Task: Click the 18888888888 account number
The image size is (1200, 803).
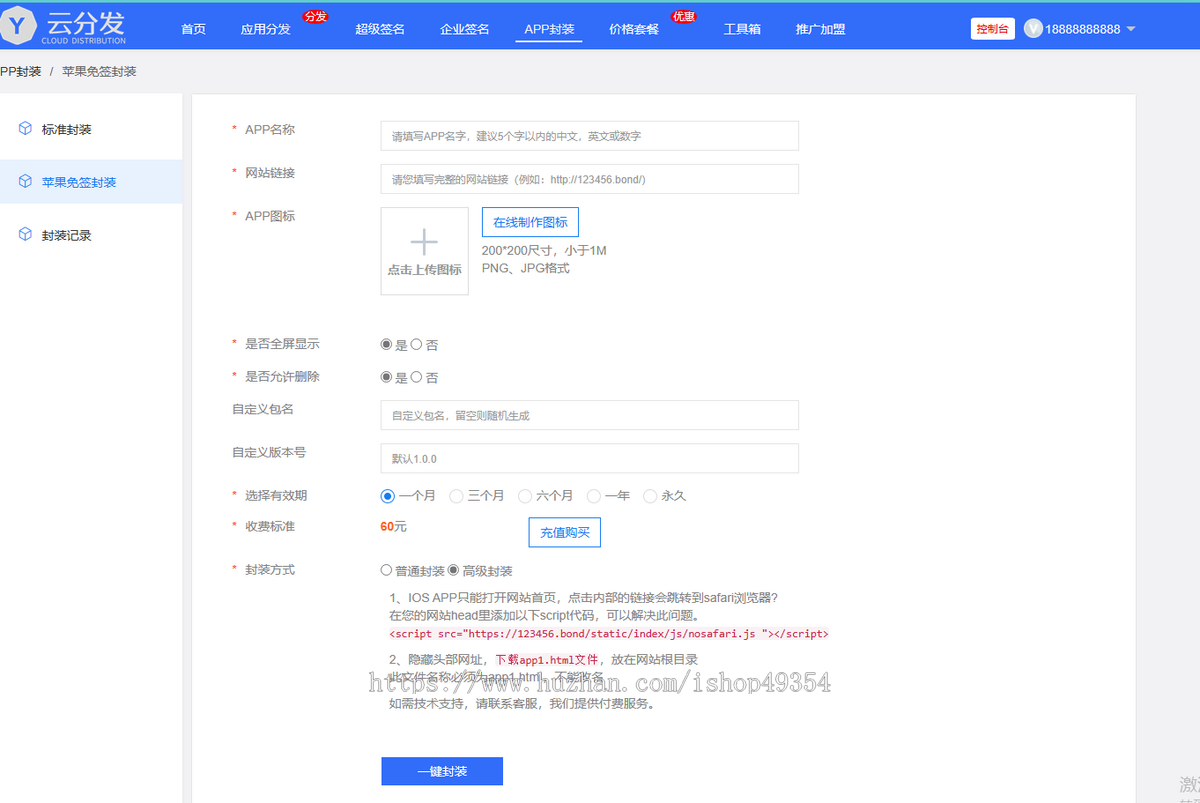Action: [x=1083, y=29]
